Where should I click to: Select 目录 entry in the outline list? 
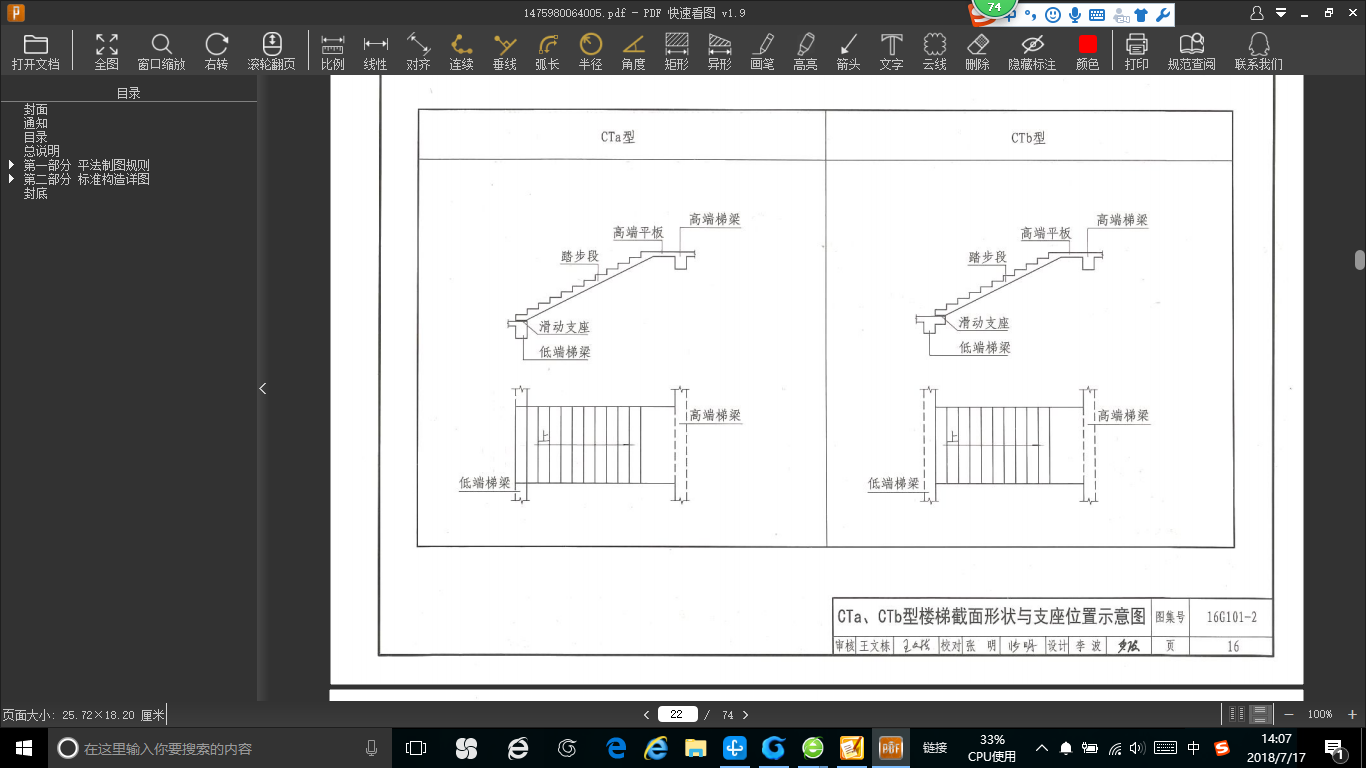coord(36,137)
